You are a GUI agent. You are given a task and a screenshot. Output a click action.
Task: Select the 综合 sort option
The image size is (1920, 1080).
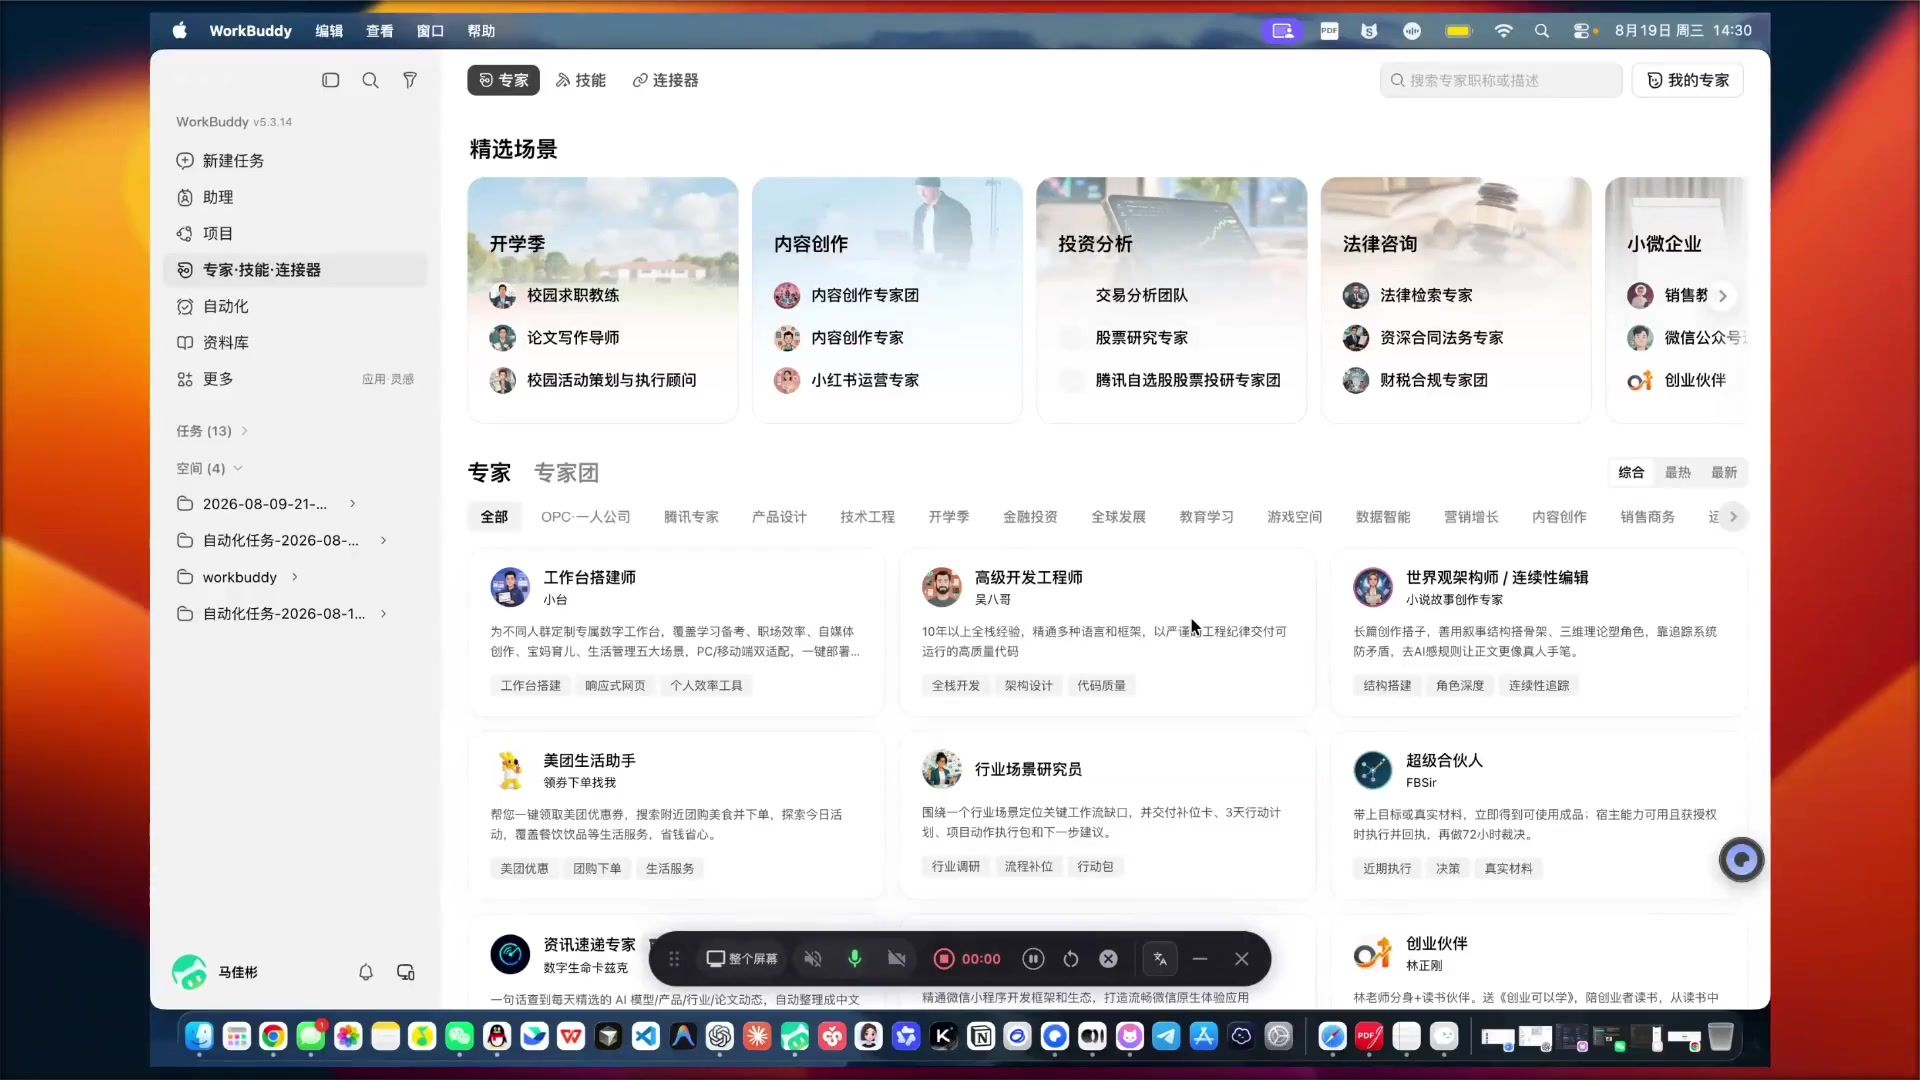[x=1631, y=472]
